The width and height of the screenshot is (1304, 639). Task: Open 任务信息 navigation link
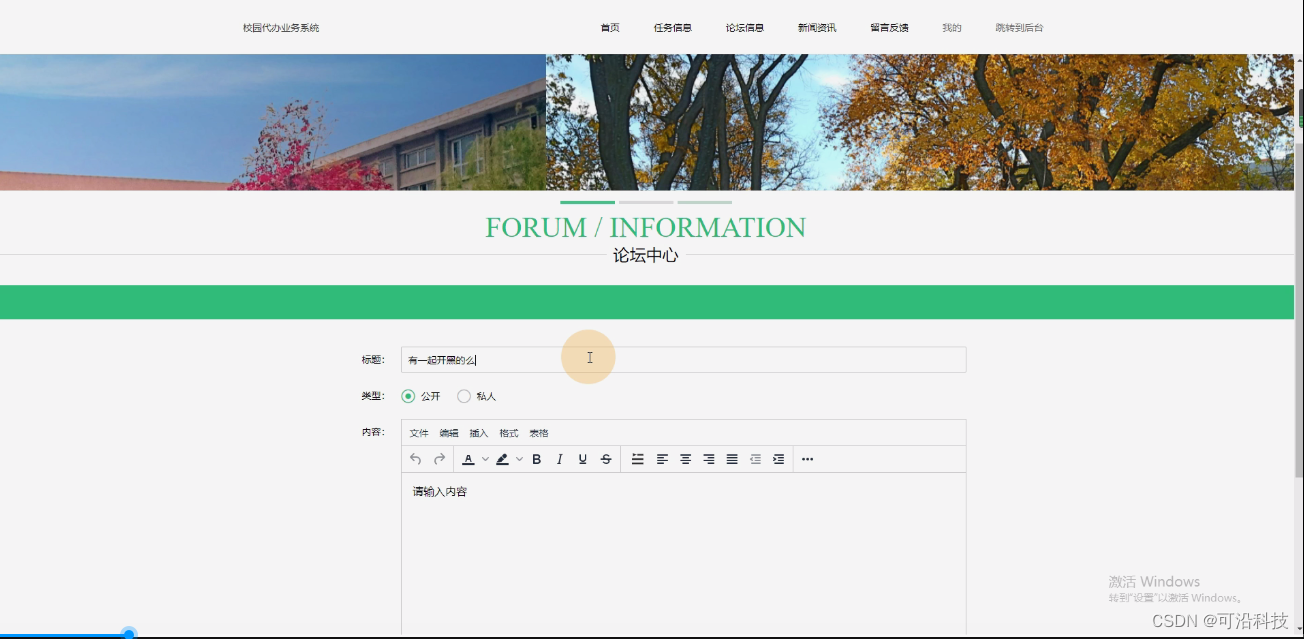point(673,28)
